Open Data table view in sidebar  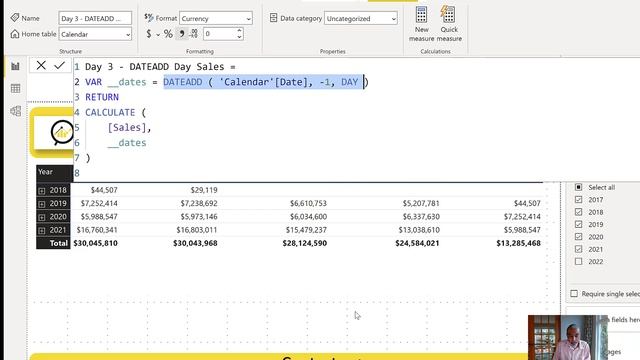pyautogui.click(x=16, y=88)
